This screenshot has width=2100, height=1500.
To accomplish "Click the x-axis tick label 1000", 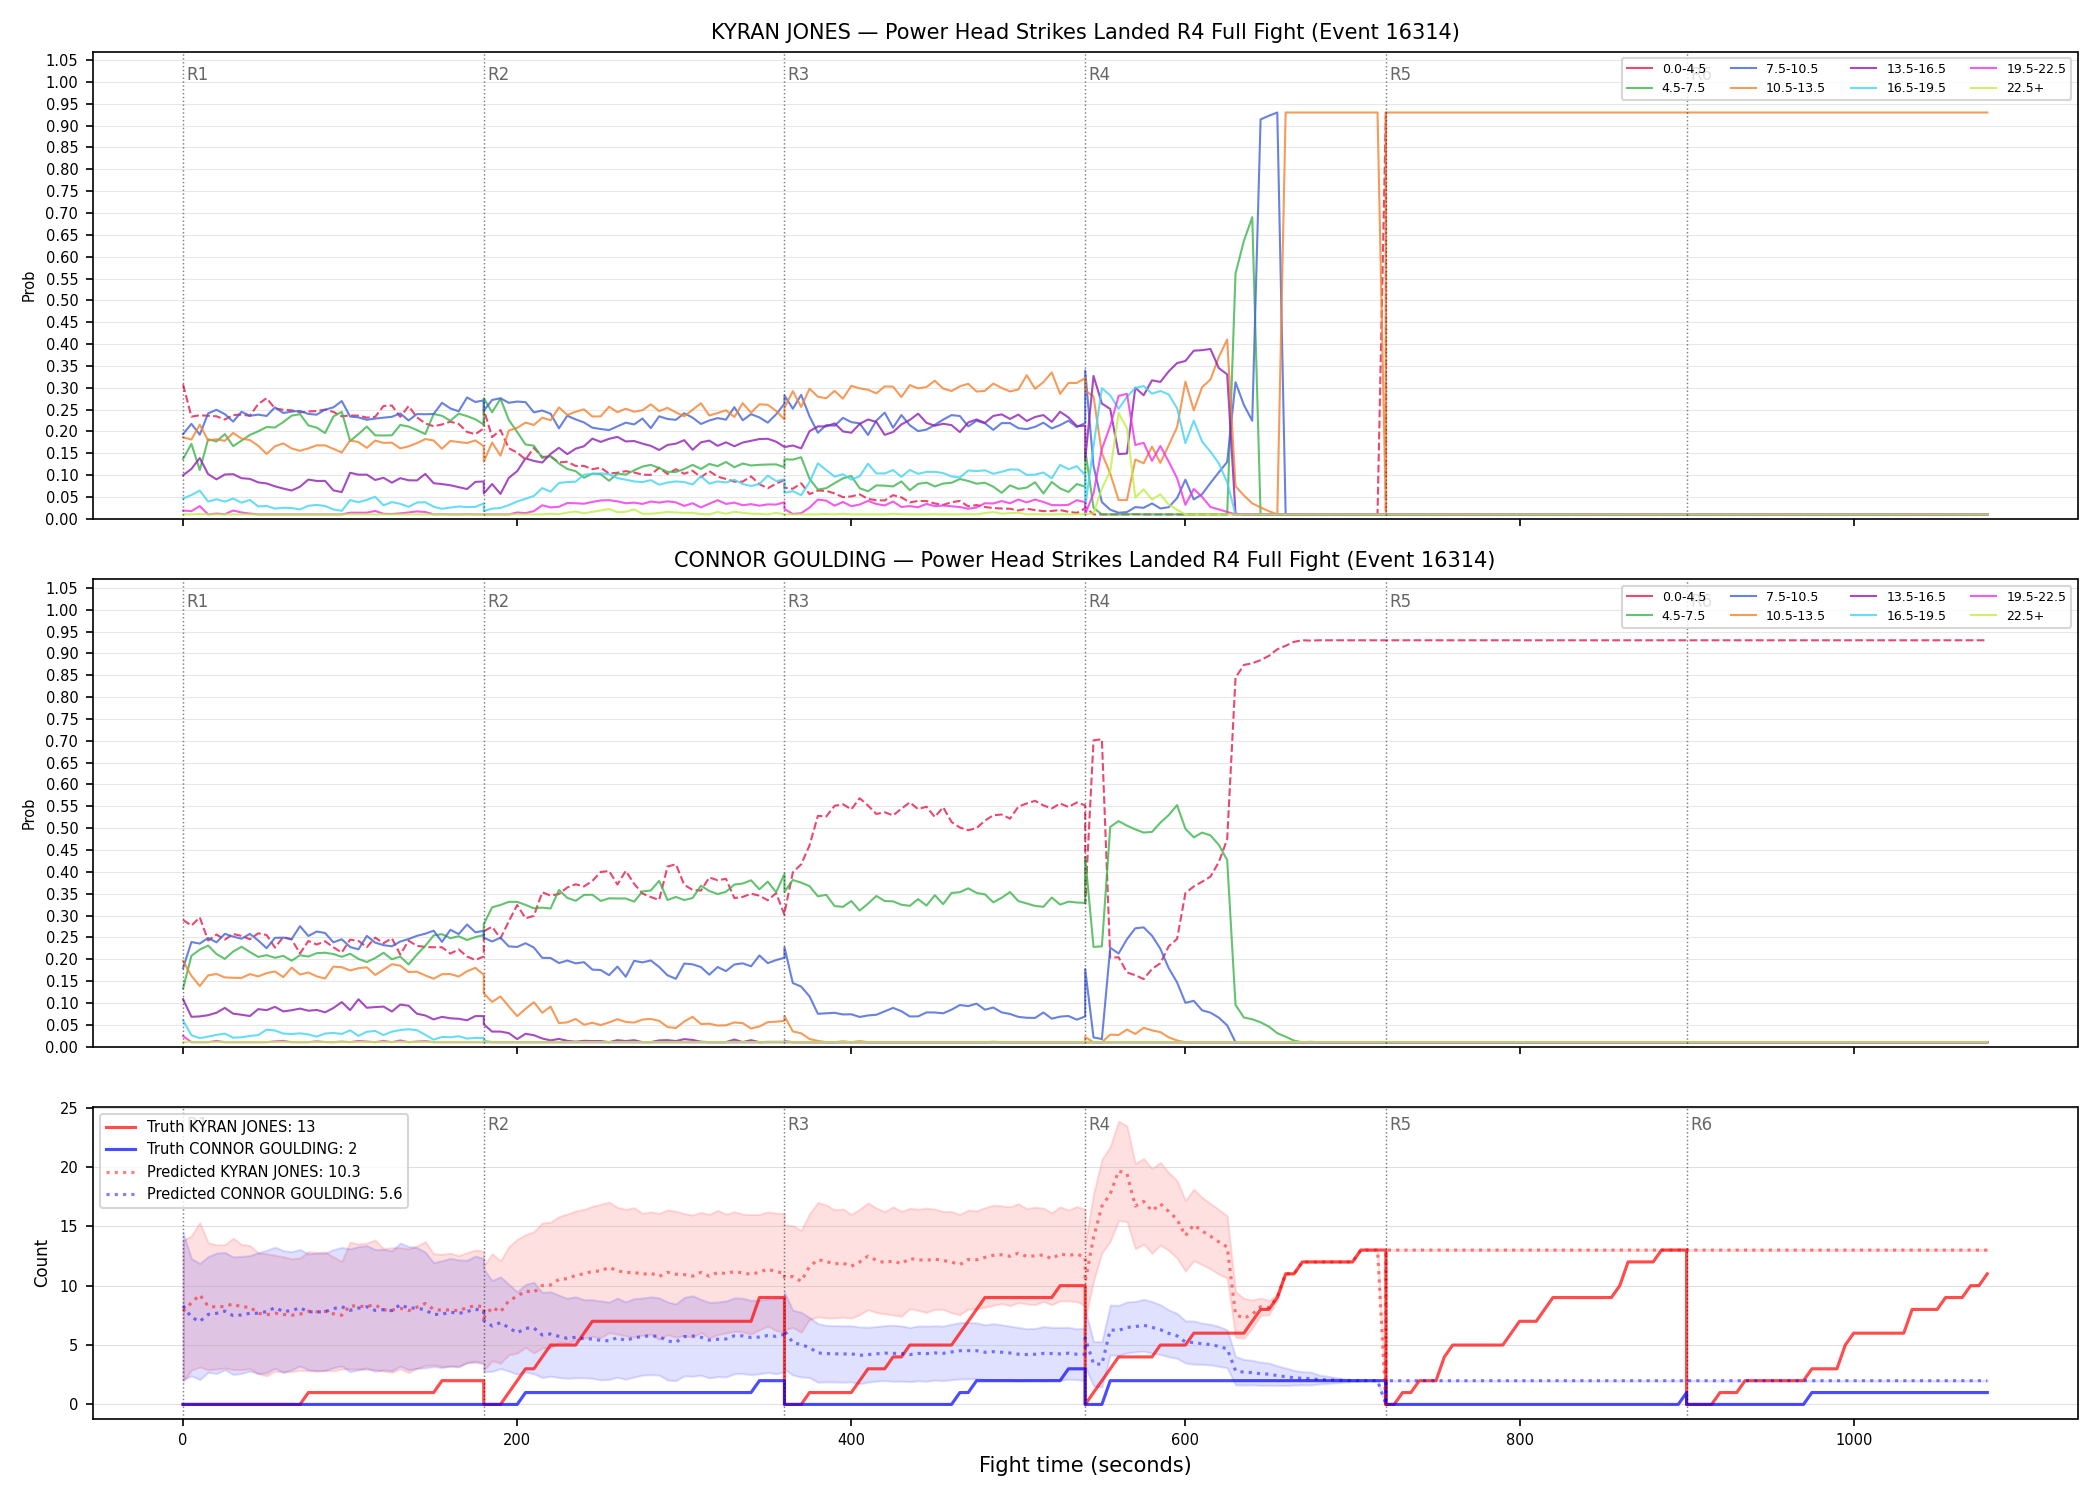I will tap(1854, 1440).
